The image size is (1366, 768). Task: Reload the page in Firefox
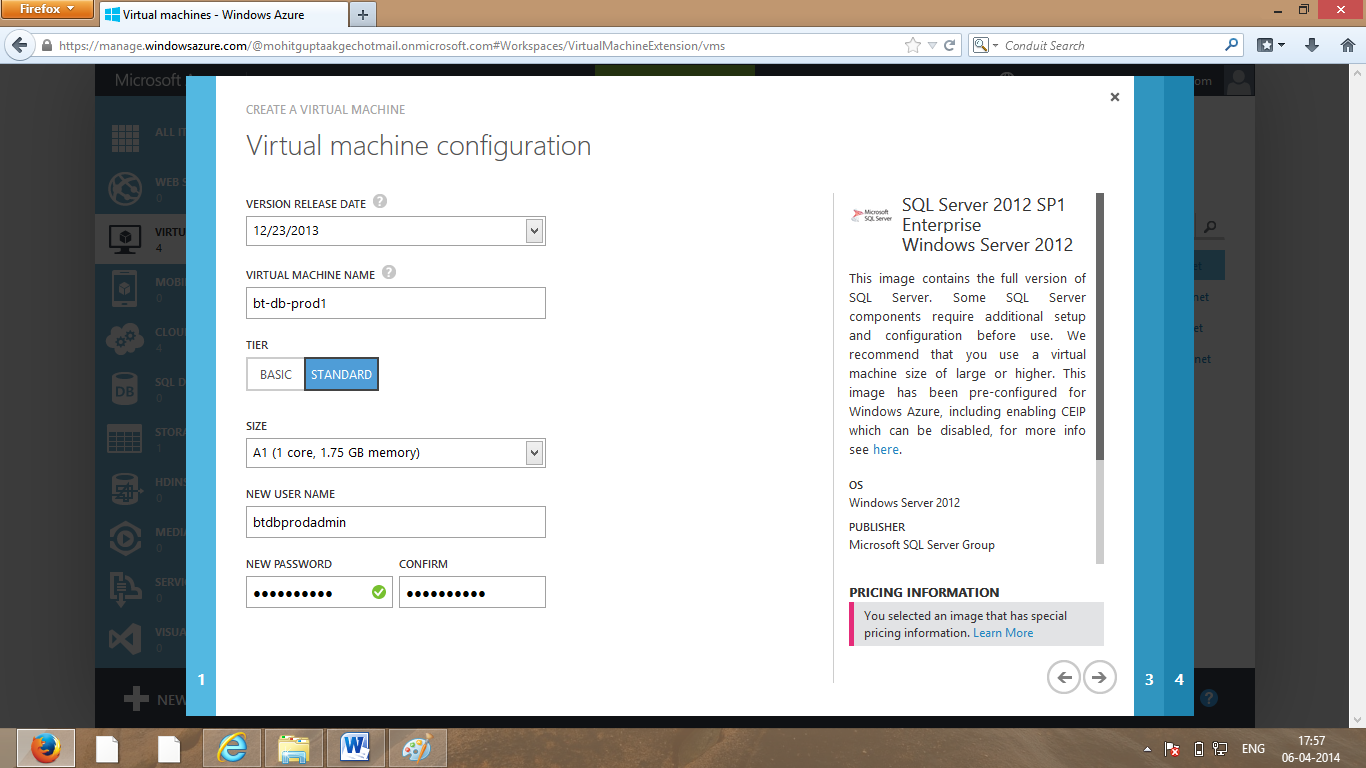point(949,45)
